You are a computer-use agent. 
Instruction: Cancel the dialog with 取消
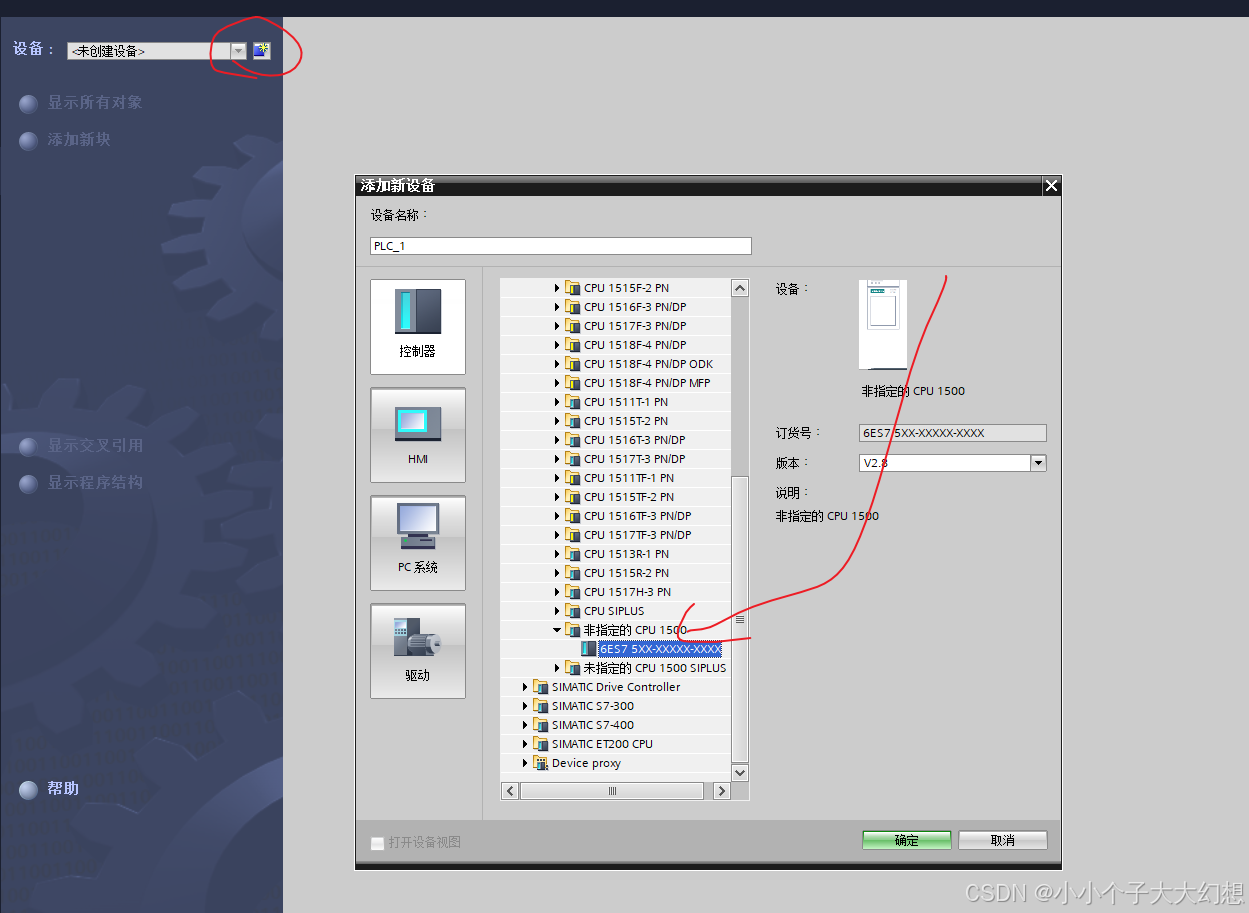pos(1003,841)
